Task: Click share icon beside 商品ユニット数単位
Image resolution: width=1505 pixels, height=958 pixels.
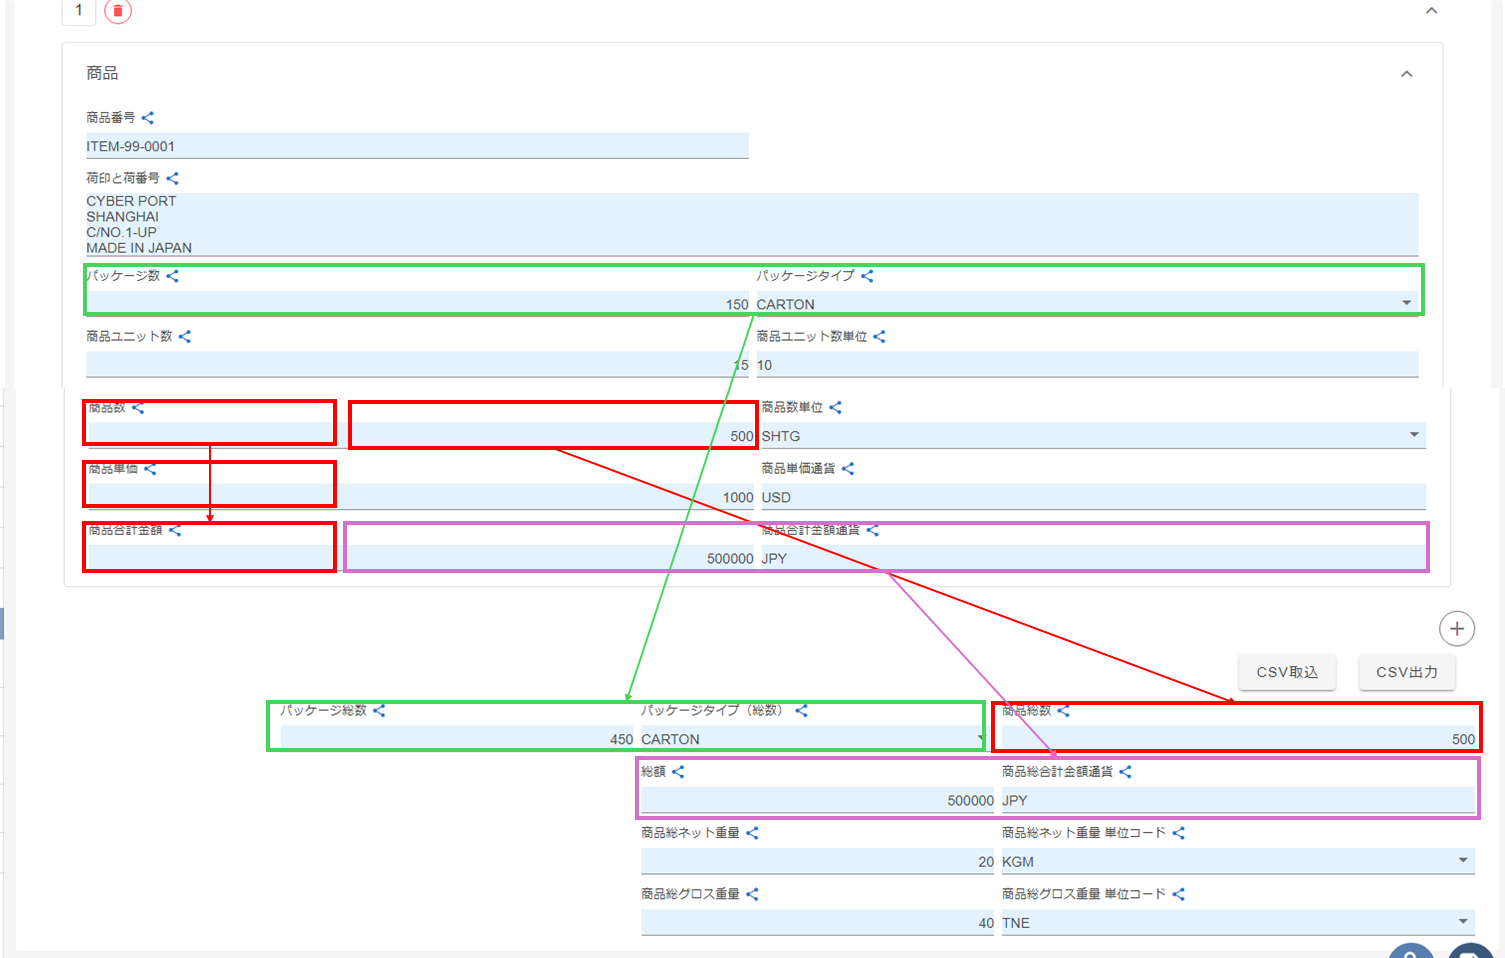Action: click(x=879, y=337)
